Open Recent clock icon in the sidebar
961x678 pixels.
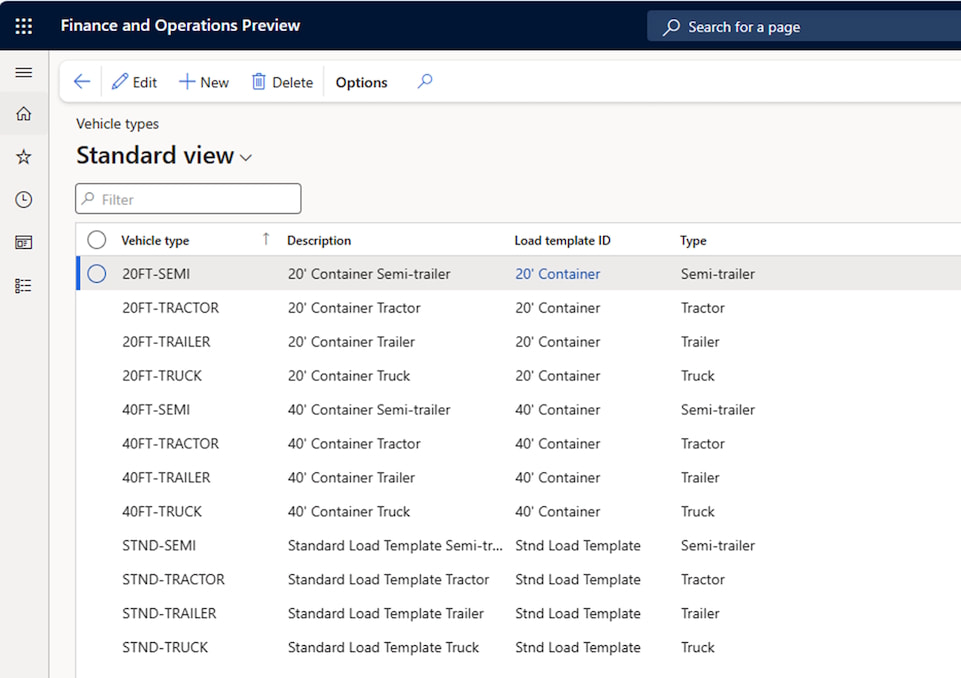tap(24, 200)
